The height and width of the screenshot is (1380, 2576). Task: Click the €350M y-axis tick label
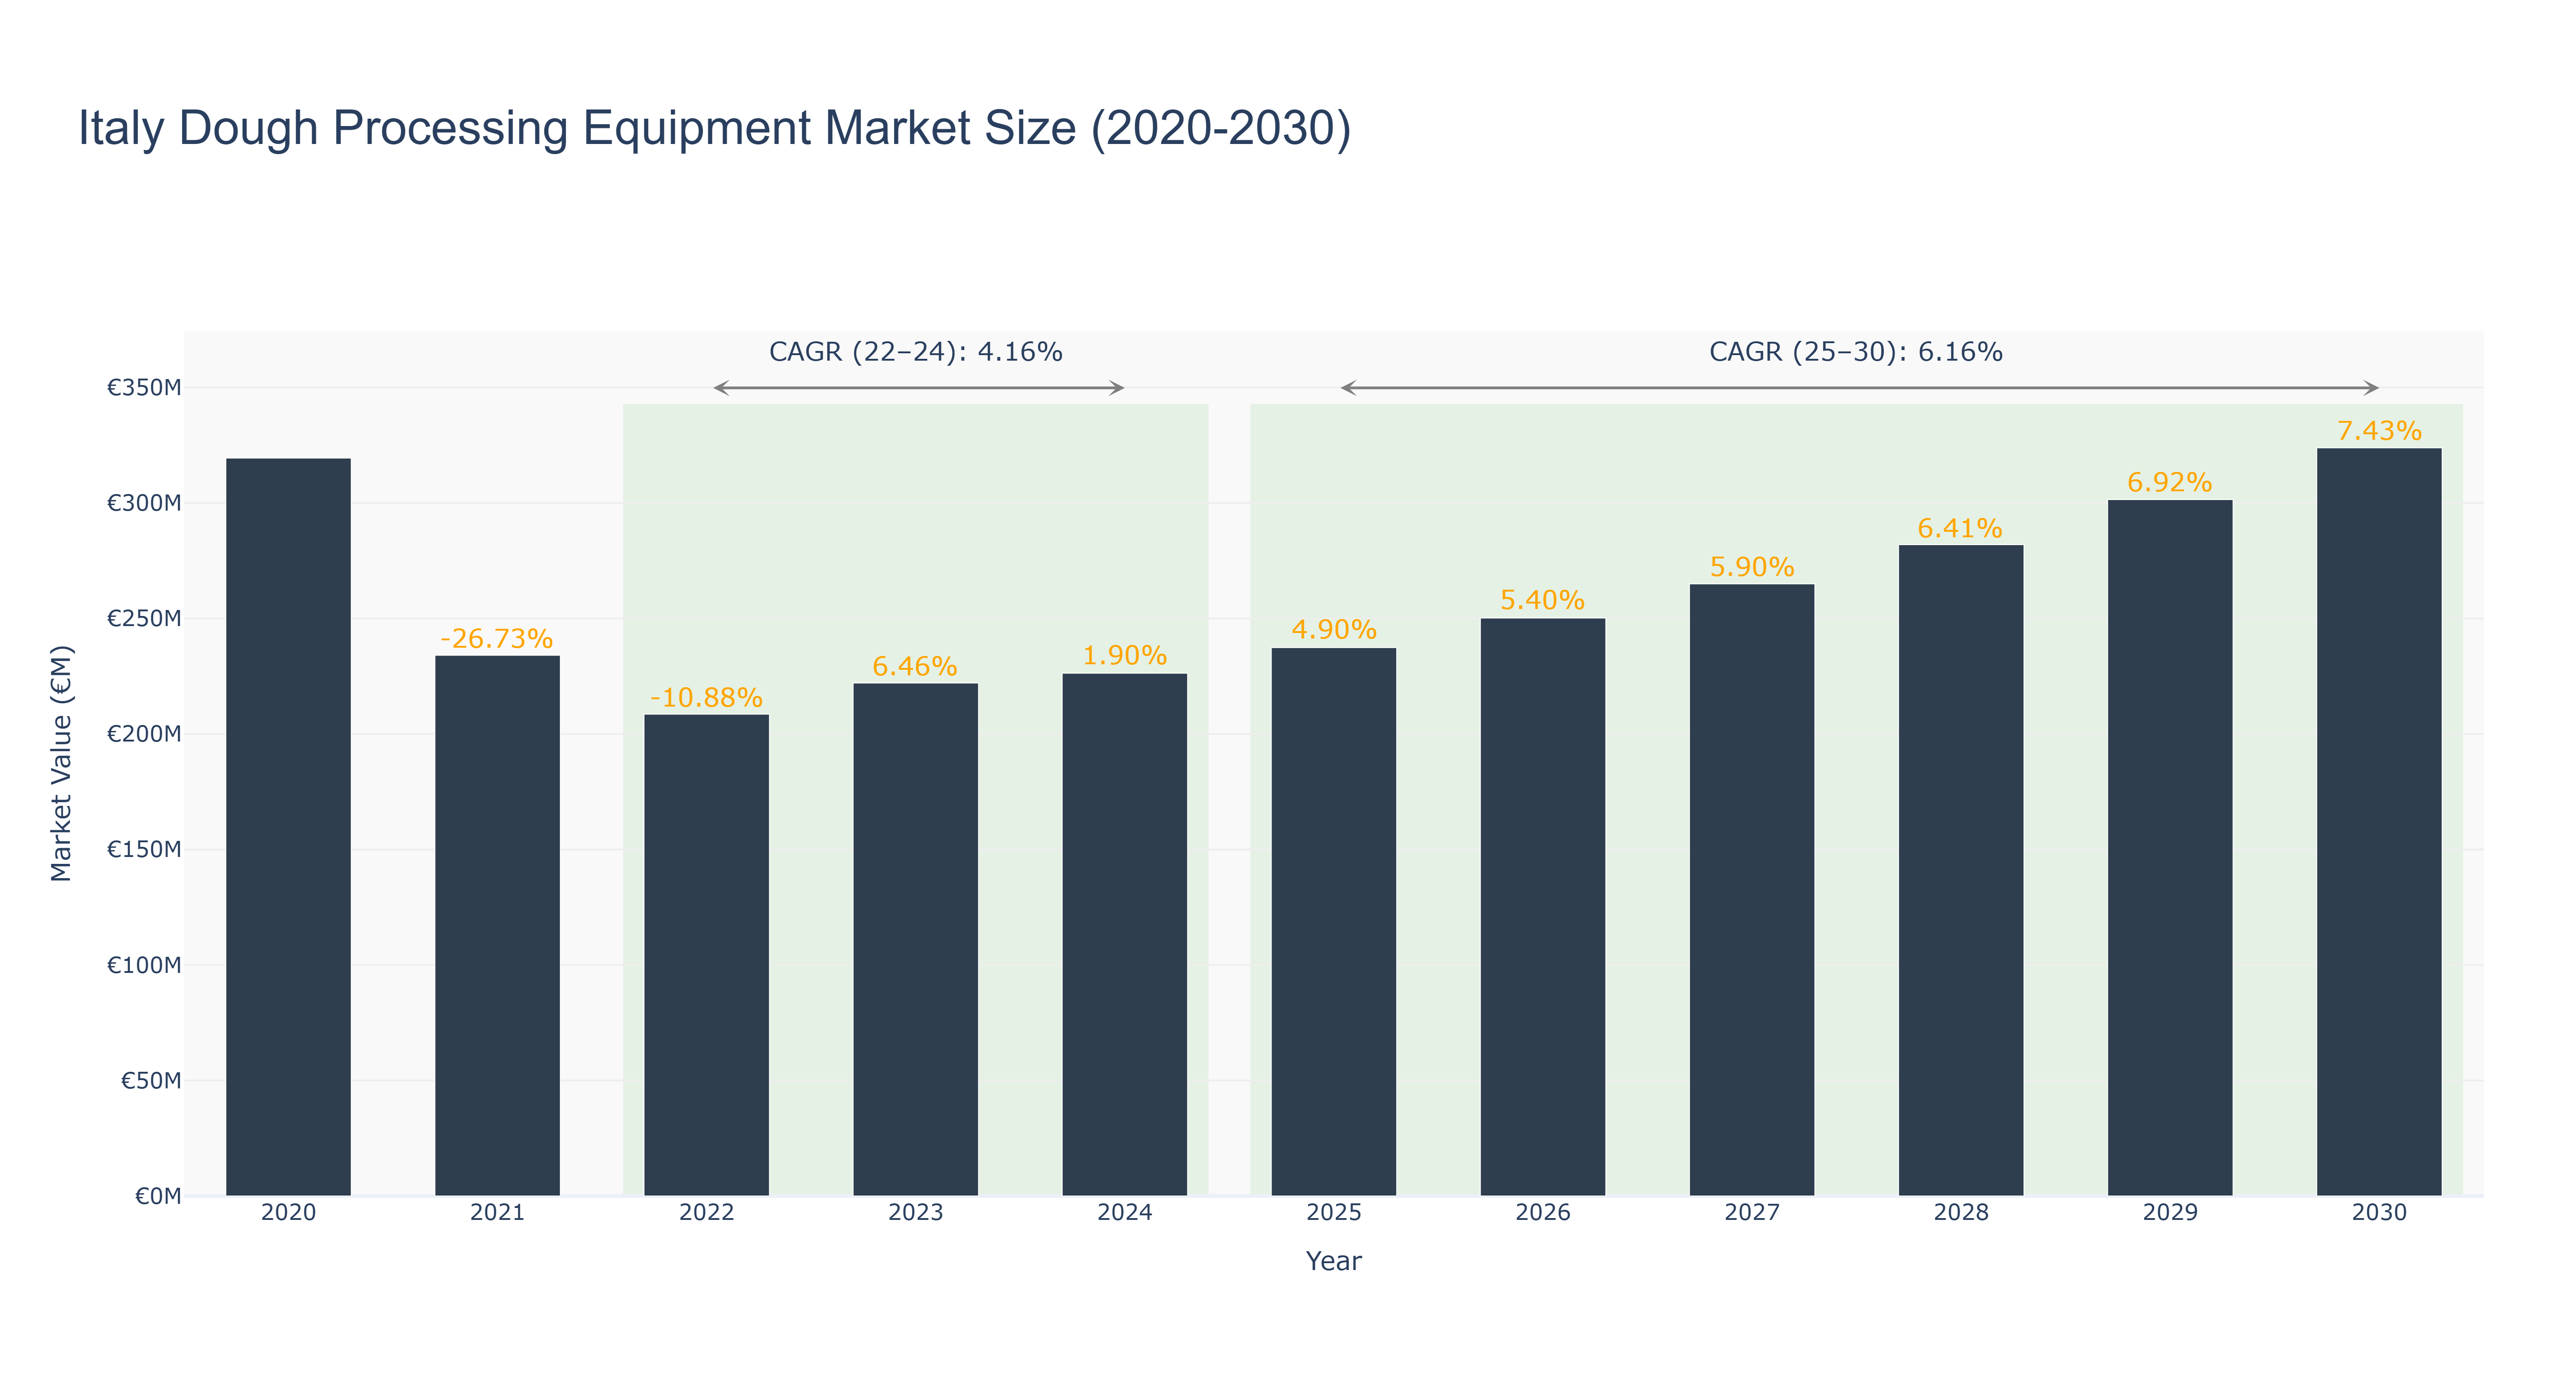[144, 387]
